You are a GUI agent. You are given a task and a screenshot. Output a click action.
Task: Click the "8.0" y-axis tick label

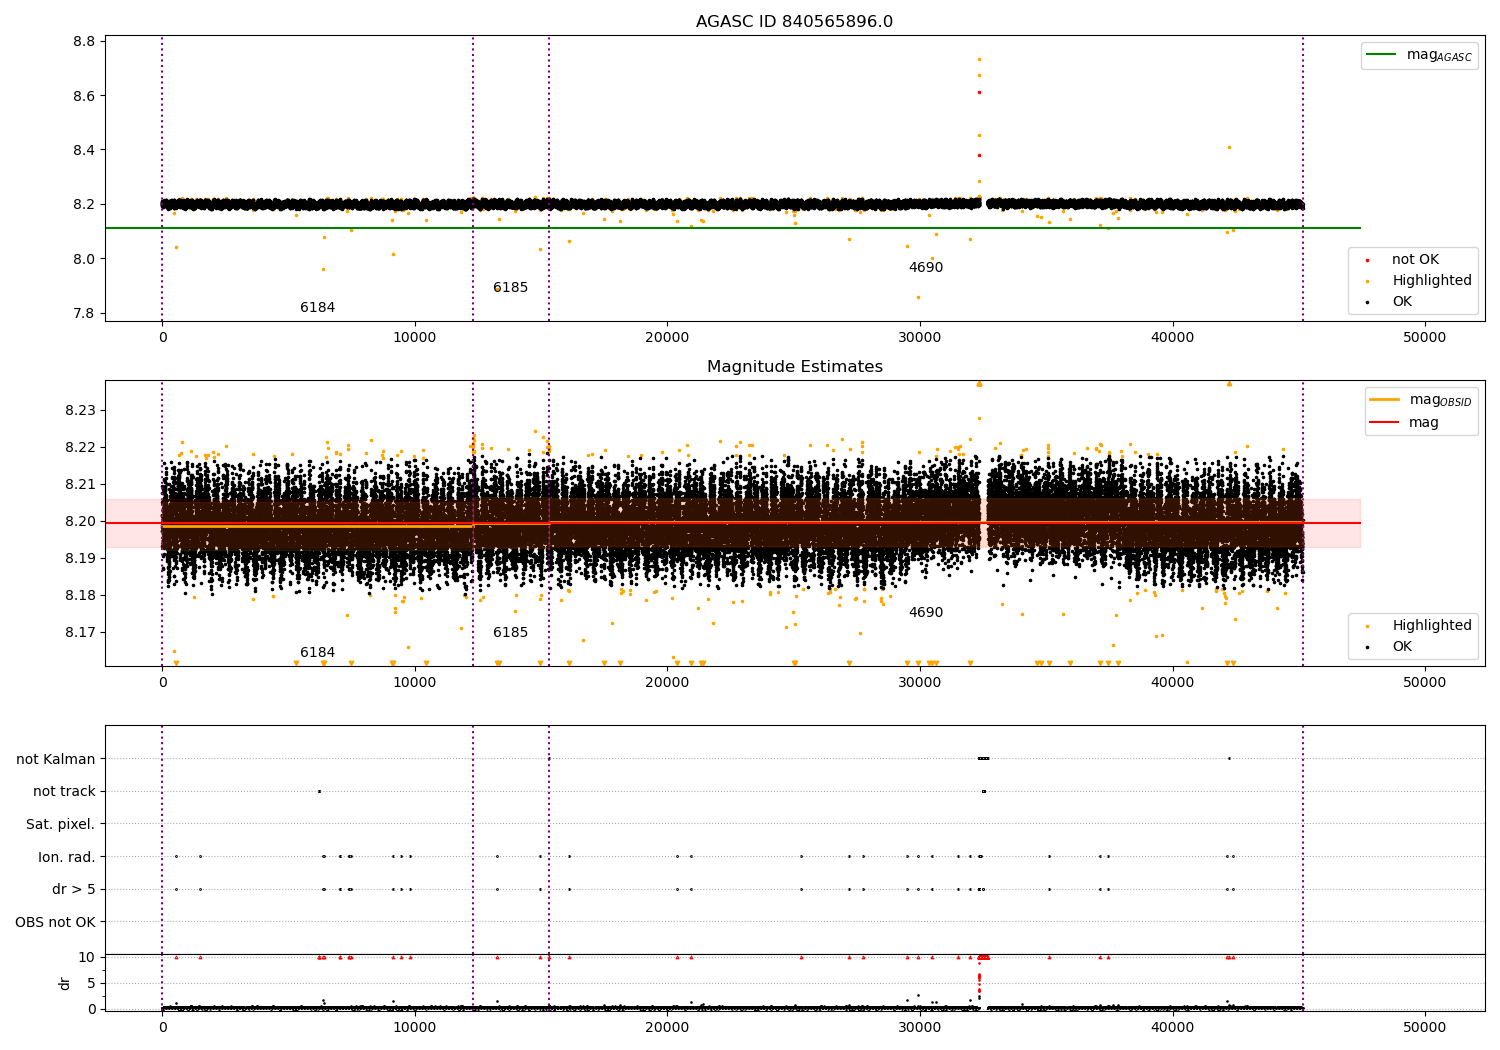click(84, 259)
